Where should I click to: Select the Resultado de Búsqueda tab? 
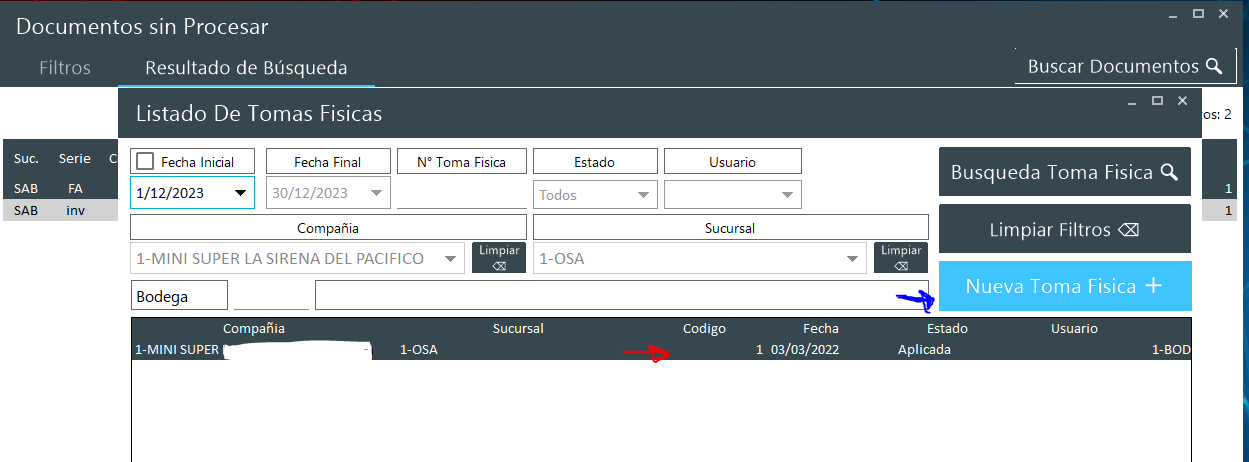pos(246,68)
